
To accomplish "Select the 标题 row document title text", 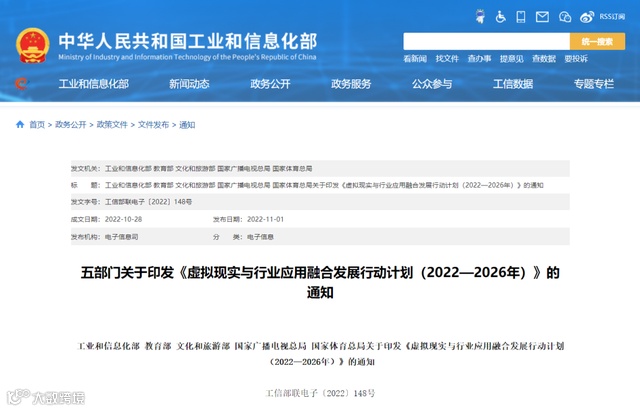I will tap(324, 185).
